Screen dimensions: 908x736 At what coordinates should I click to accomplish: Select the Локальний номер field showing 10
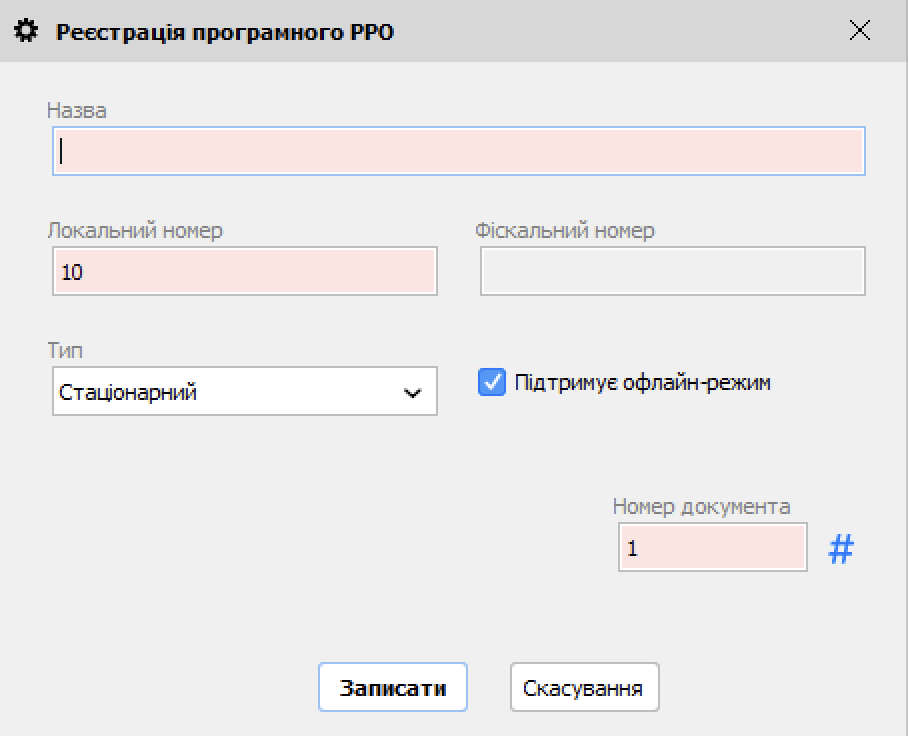point(243,271)
